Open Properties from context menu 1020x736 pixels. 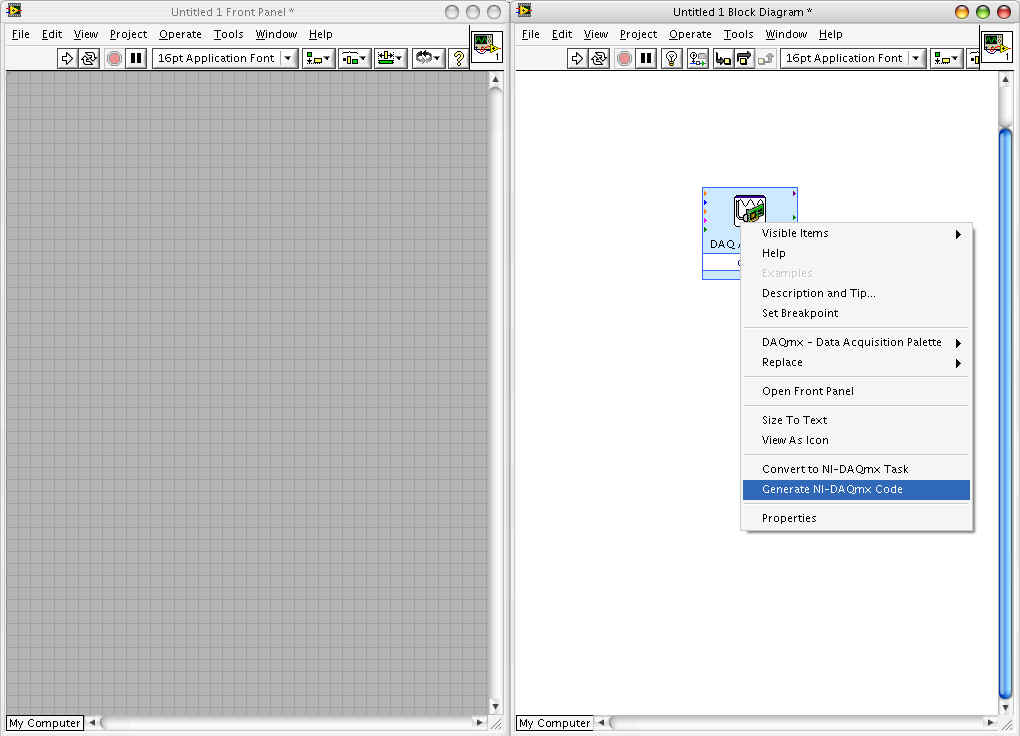(856, 518)
